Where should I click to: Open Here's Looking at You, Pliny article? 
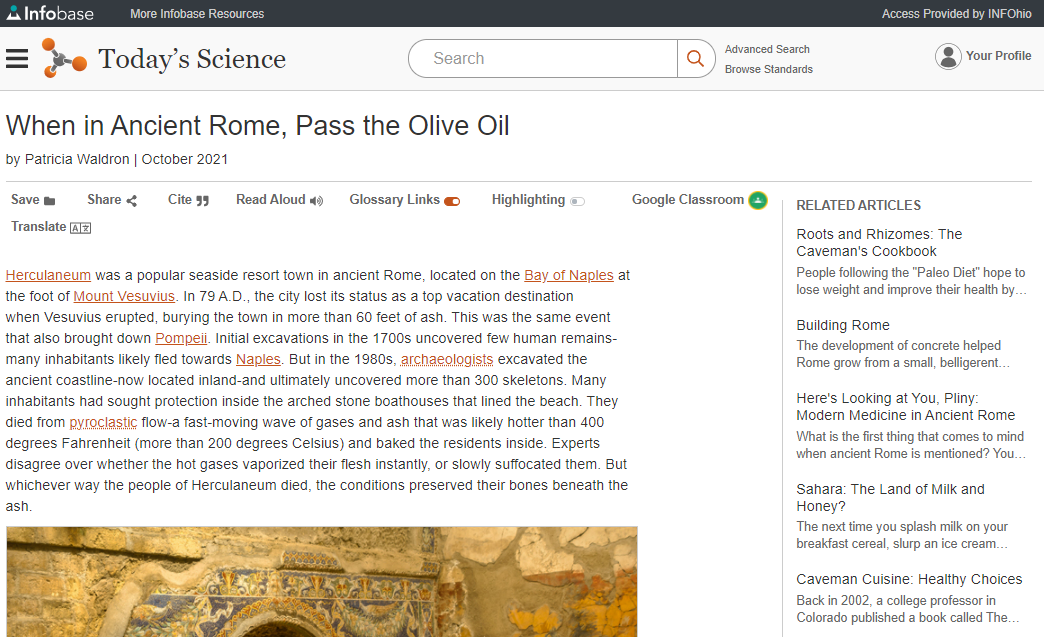click(x=906, y=407)
